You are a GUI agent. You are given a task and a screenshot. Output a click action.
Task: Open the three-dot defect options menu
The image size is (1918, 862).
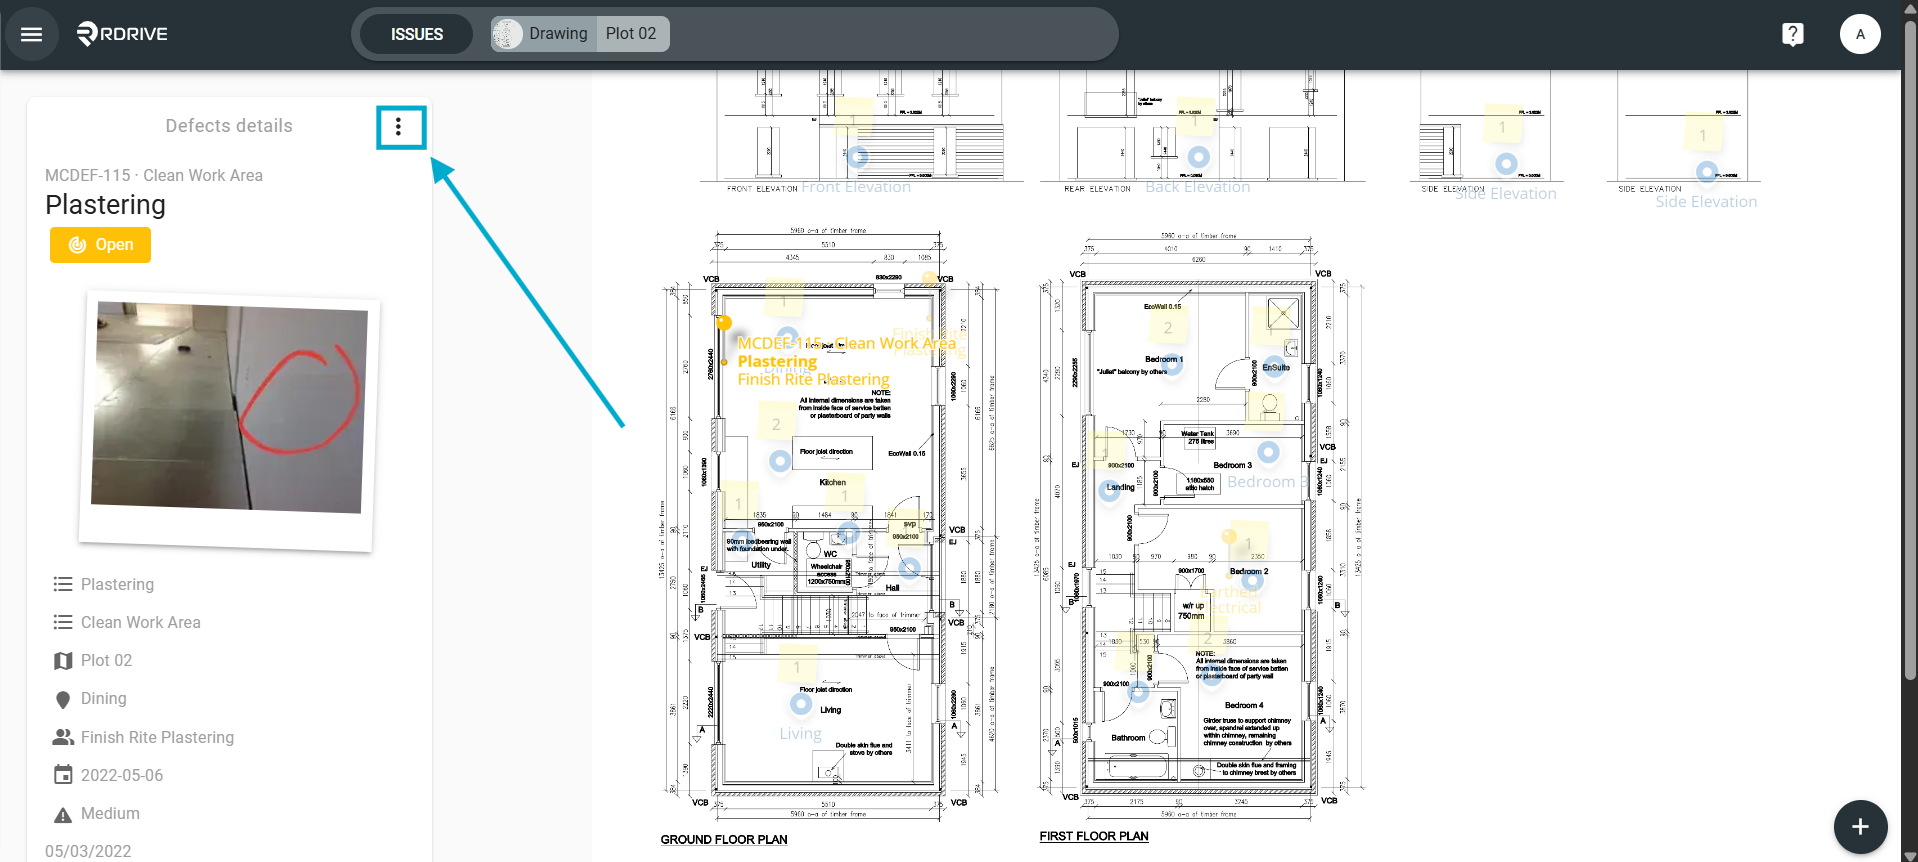click(x=399, y=127)
